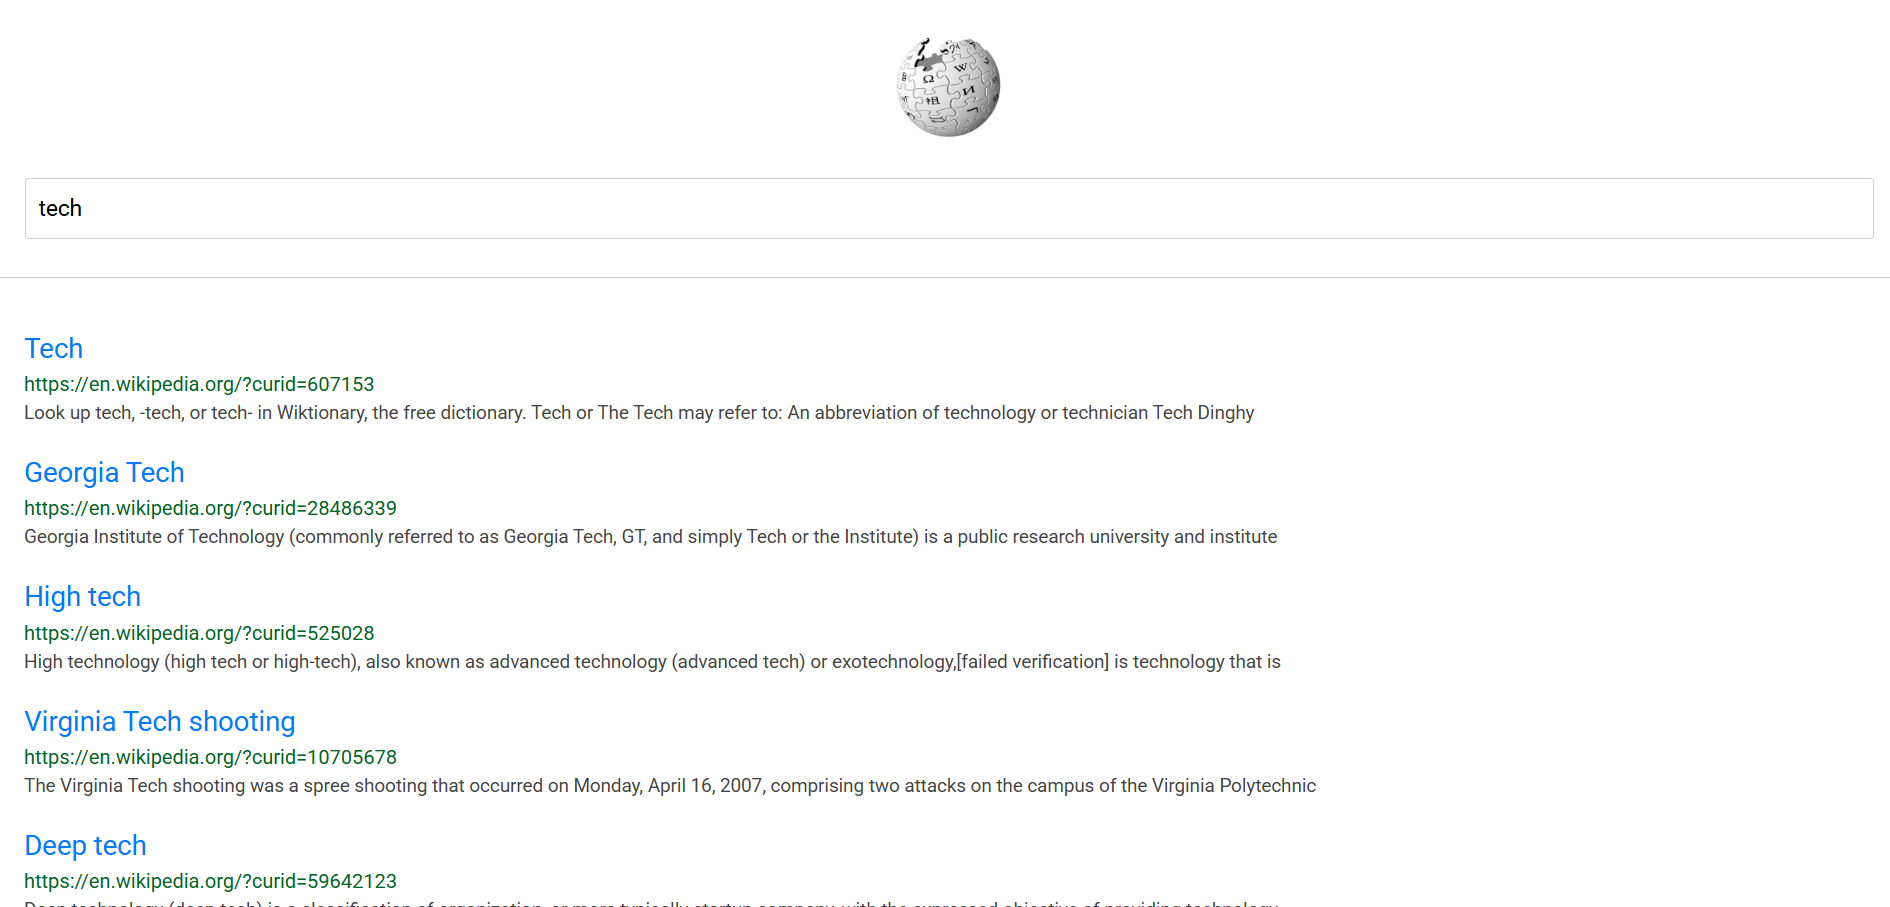Image resolution: width=1890 pixels, height=907 pixels.
Task: Click the Virginia Tech shooting description snippet
Action: [x=670, y=786]
